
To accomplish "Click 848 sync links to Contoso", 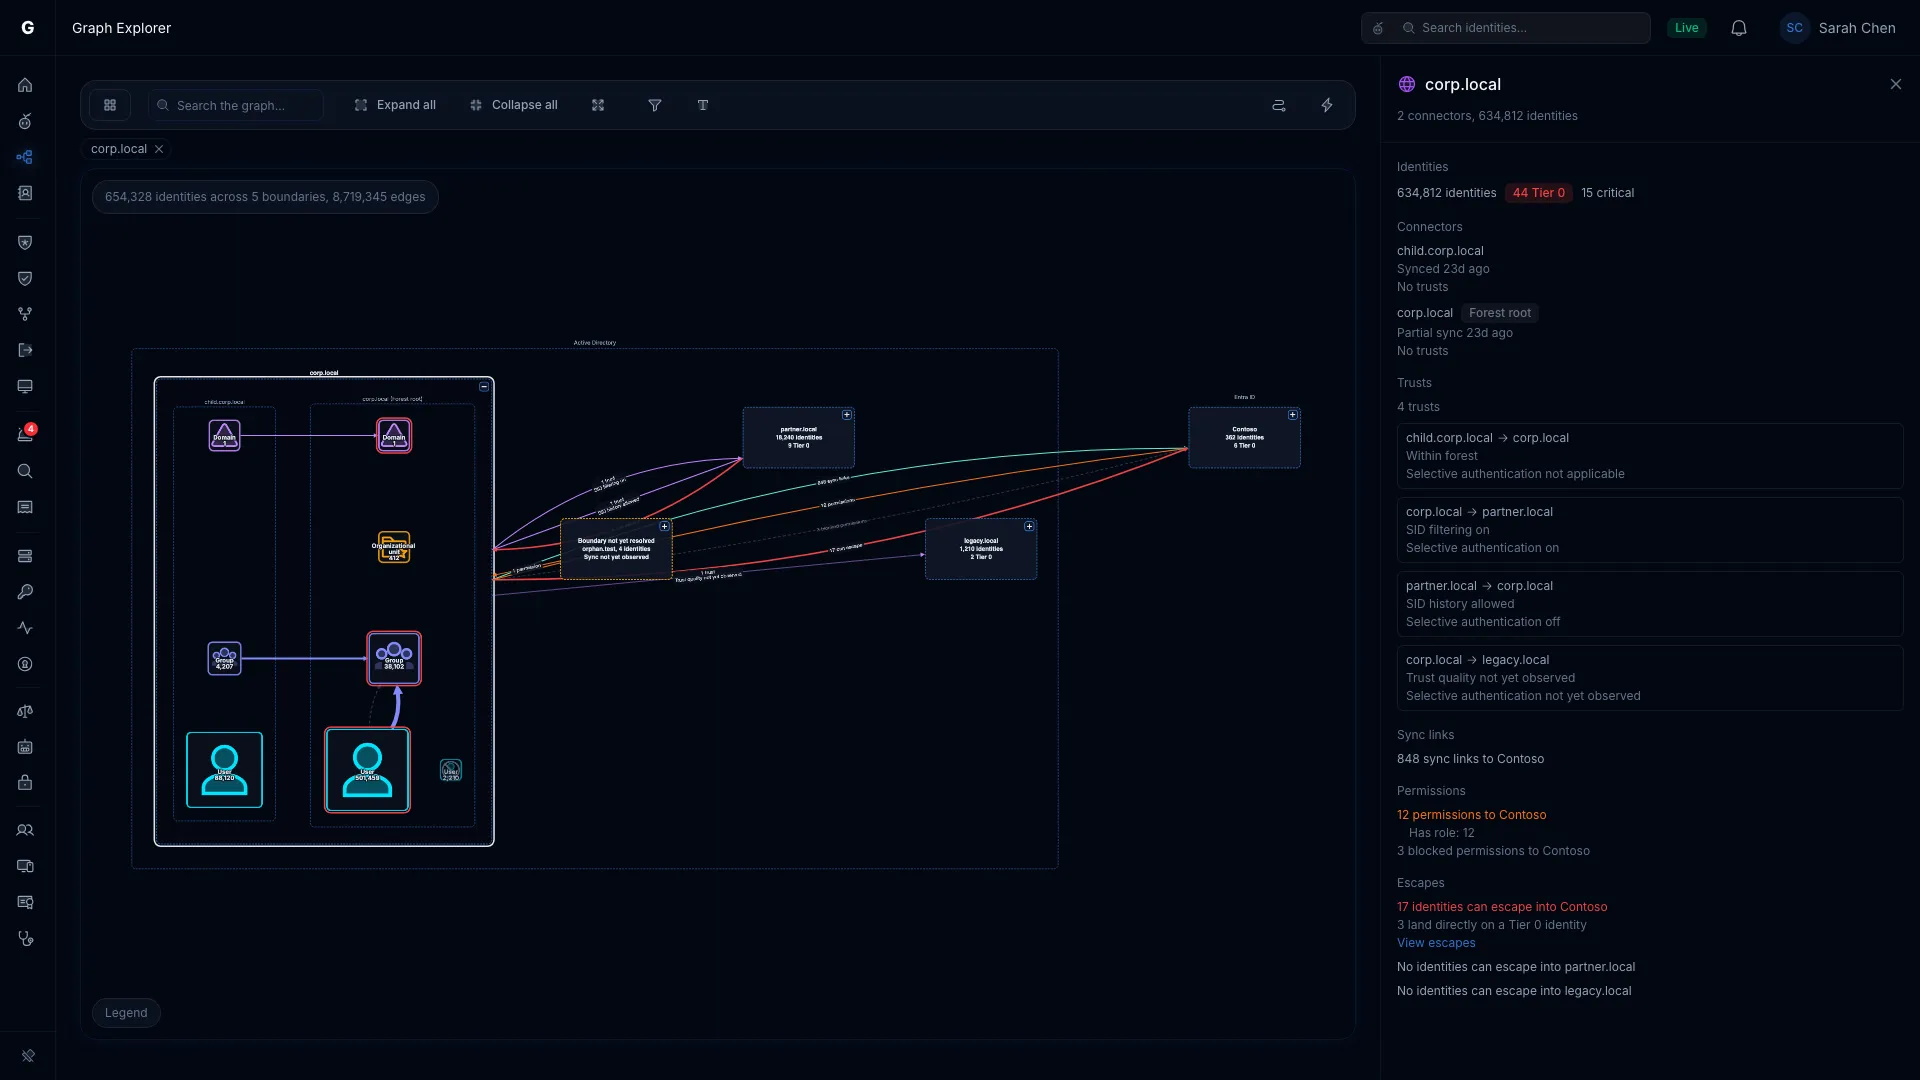I will [1470, 759].
